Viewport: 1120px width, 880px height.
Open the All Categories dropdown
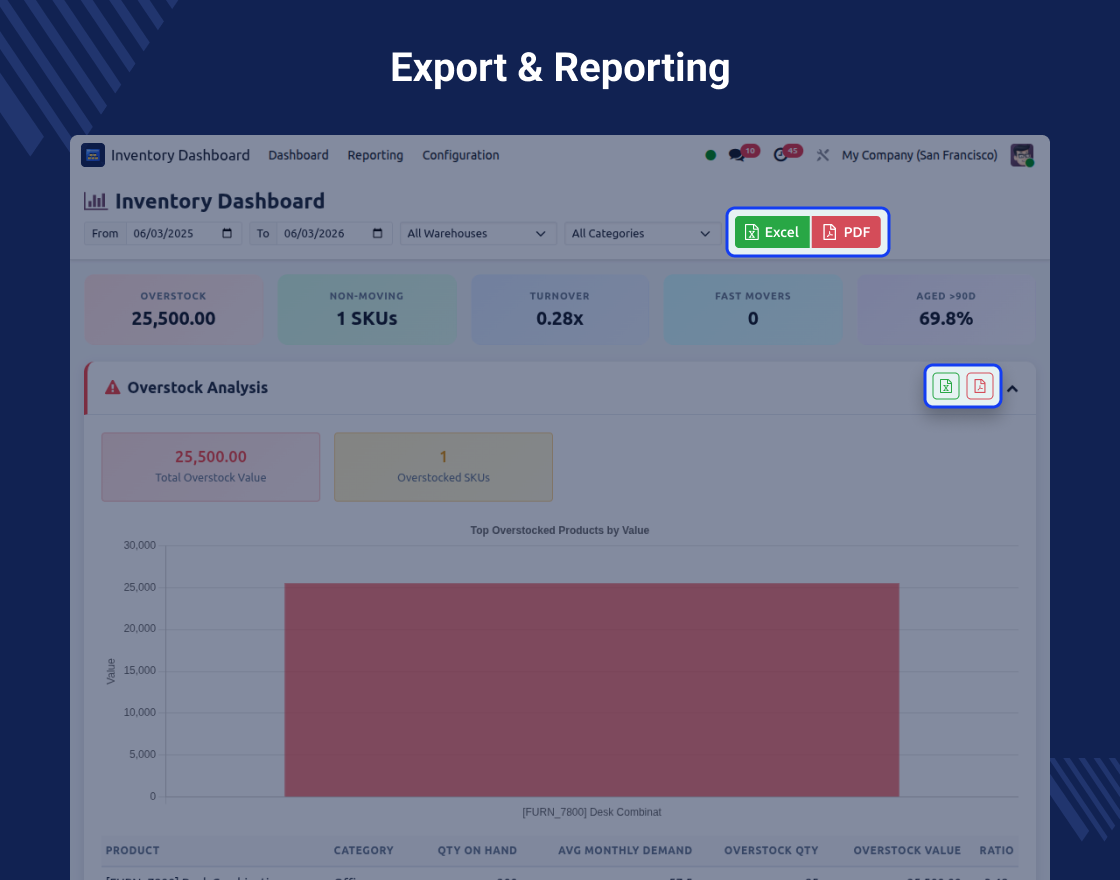(x=642, y=234)
